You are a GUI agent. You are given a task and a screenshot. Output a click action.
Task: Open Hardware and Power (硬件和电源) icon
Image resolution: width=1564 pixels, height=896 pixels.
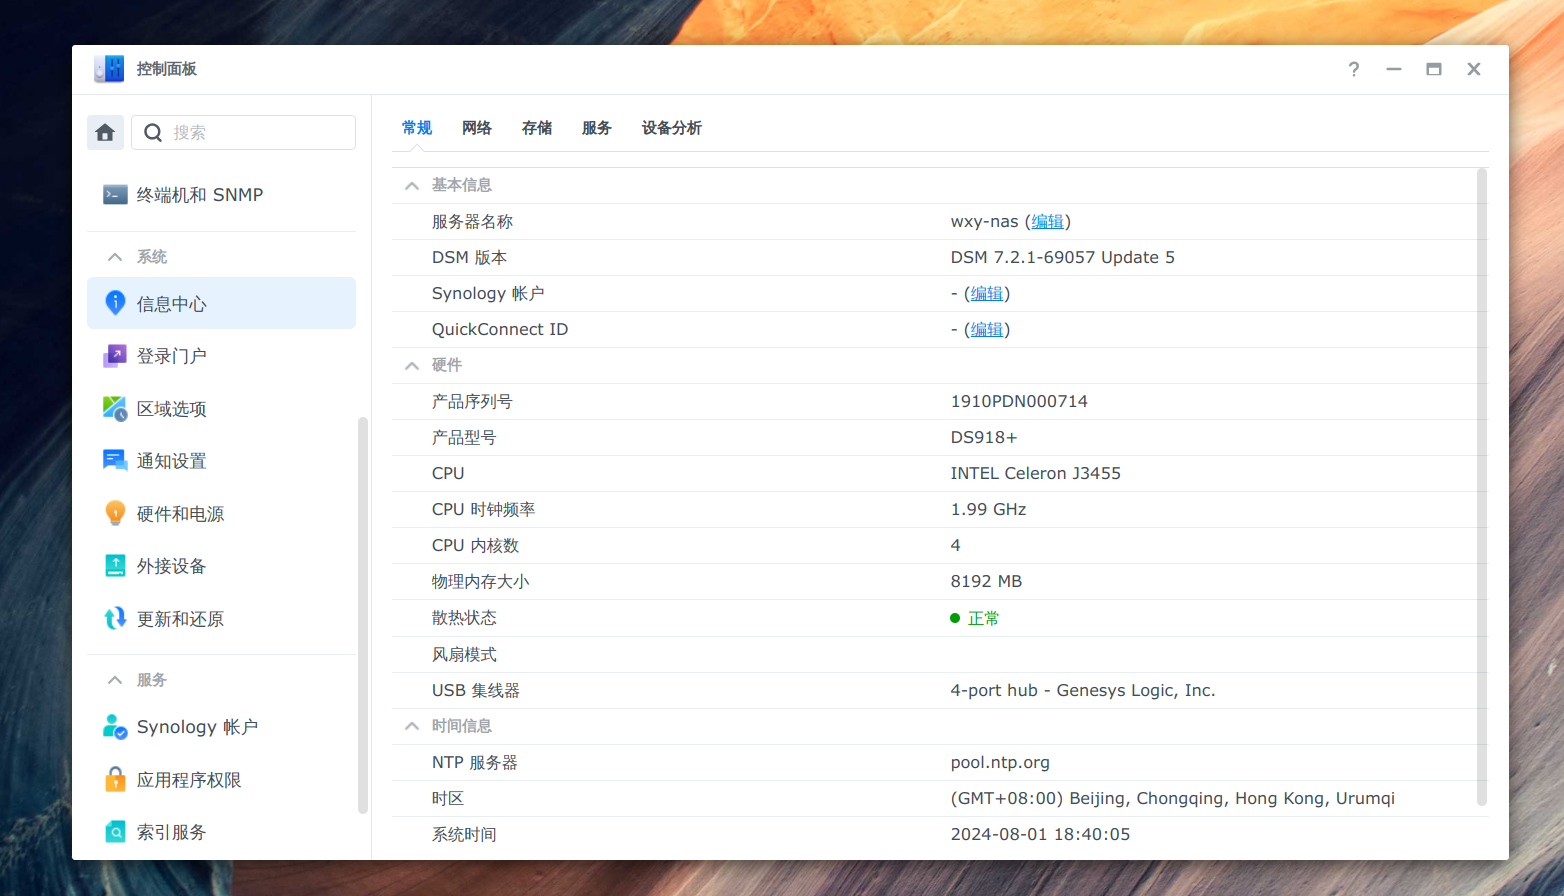point(115,514)
